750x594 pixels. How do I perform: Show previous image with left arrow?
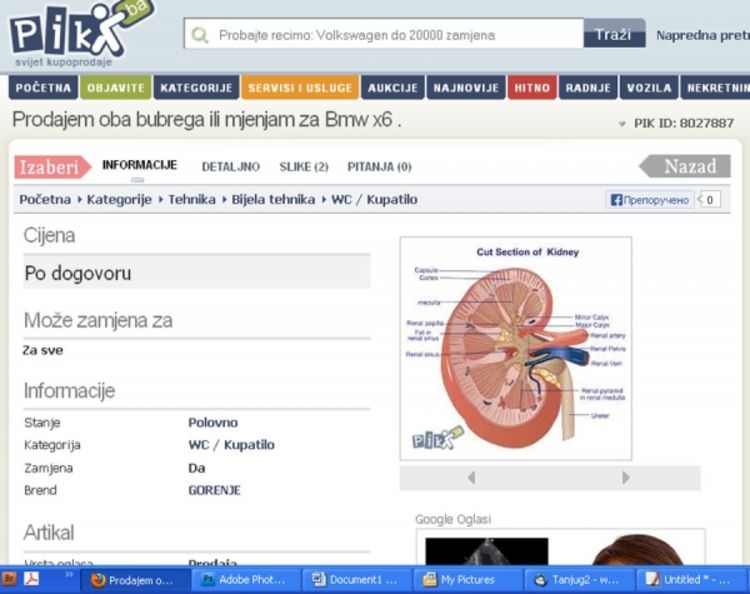point(472,477)
